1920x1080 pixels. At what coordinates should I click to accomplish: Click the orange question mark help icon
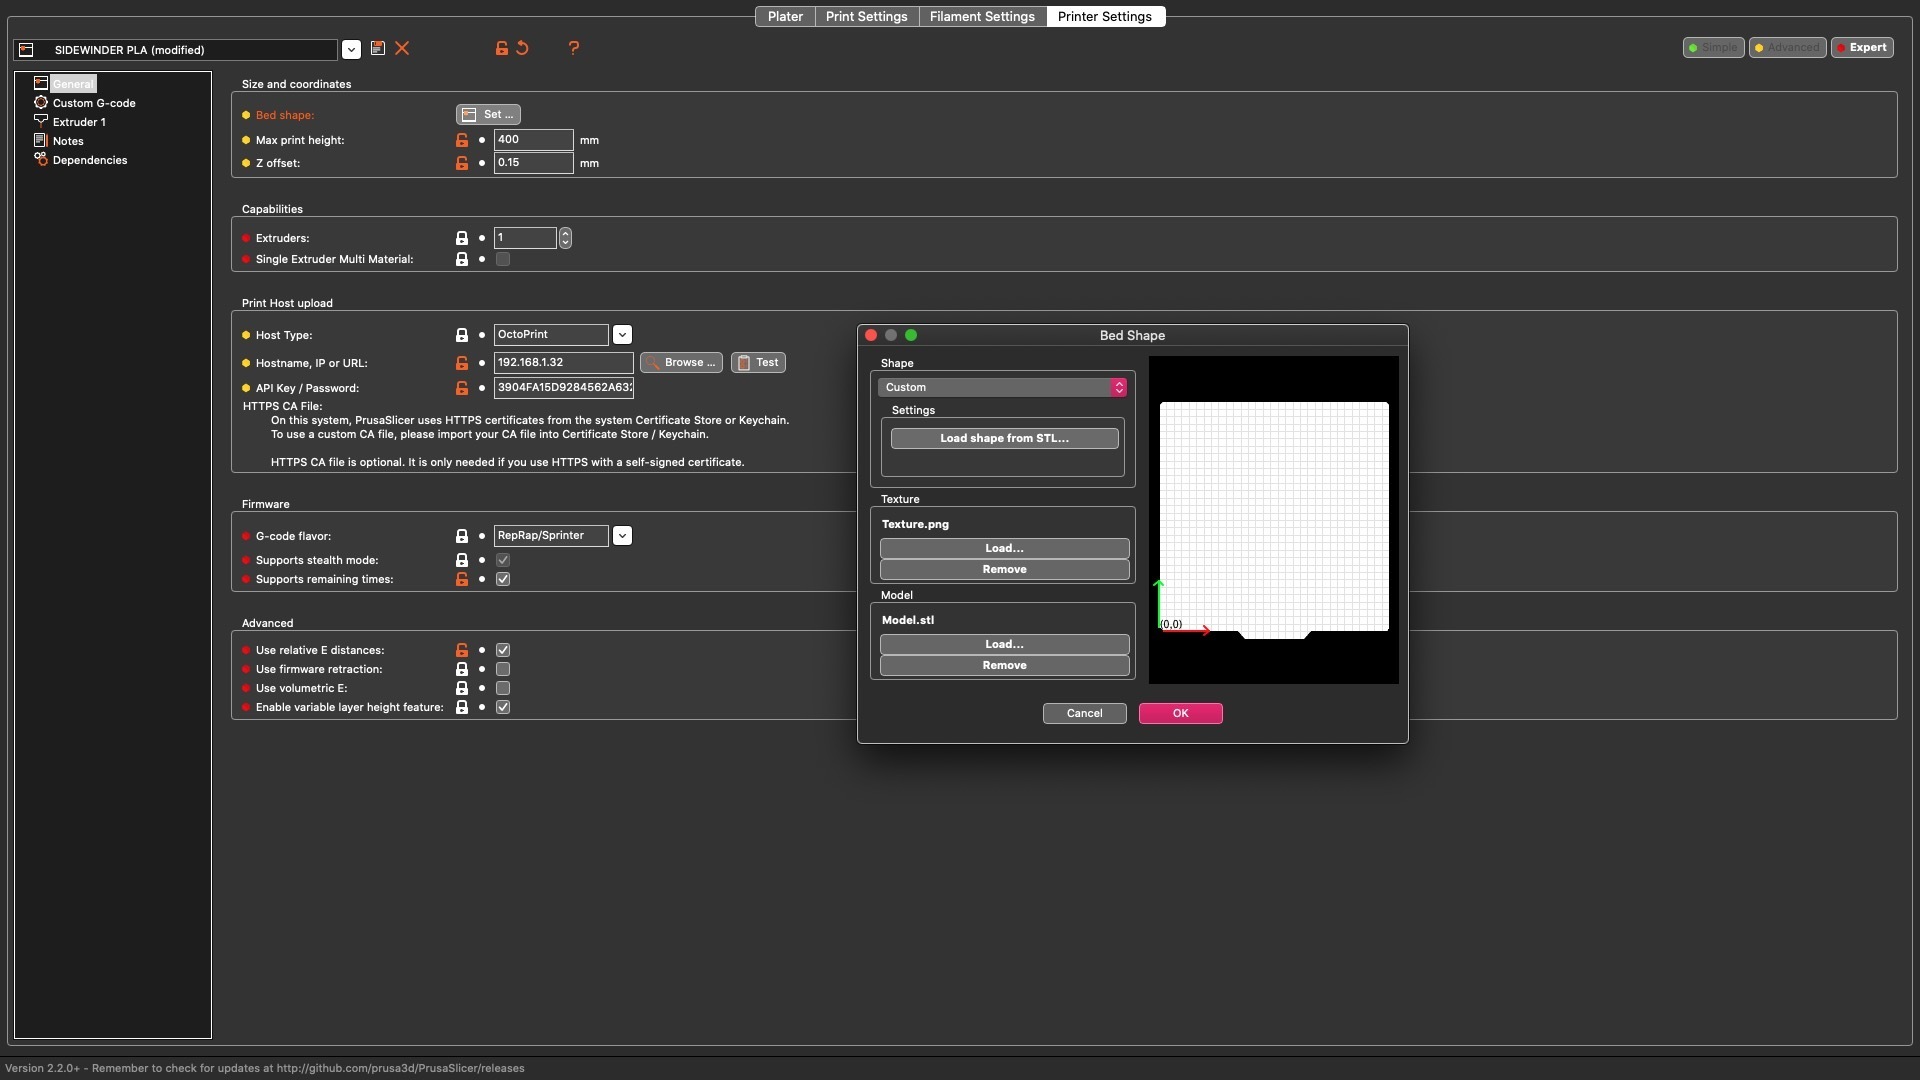pos(573,48)
